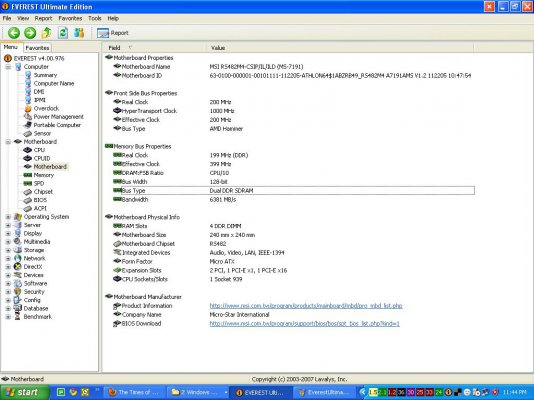Expand the Storage node
This screenshot has width=534, height=400.
click(x=8, y=250)
